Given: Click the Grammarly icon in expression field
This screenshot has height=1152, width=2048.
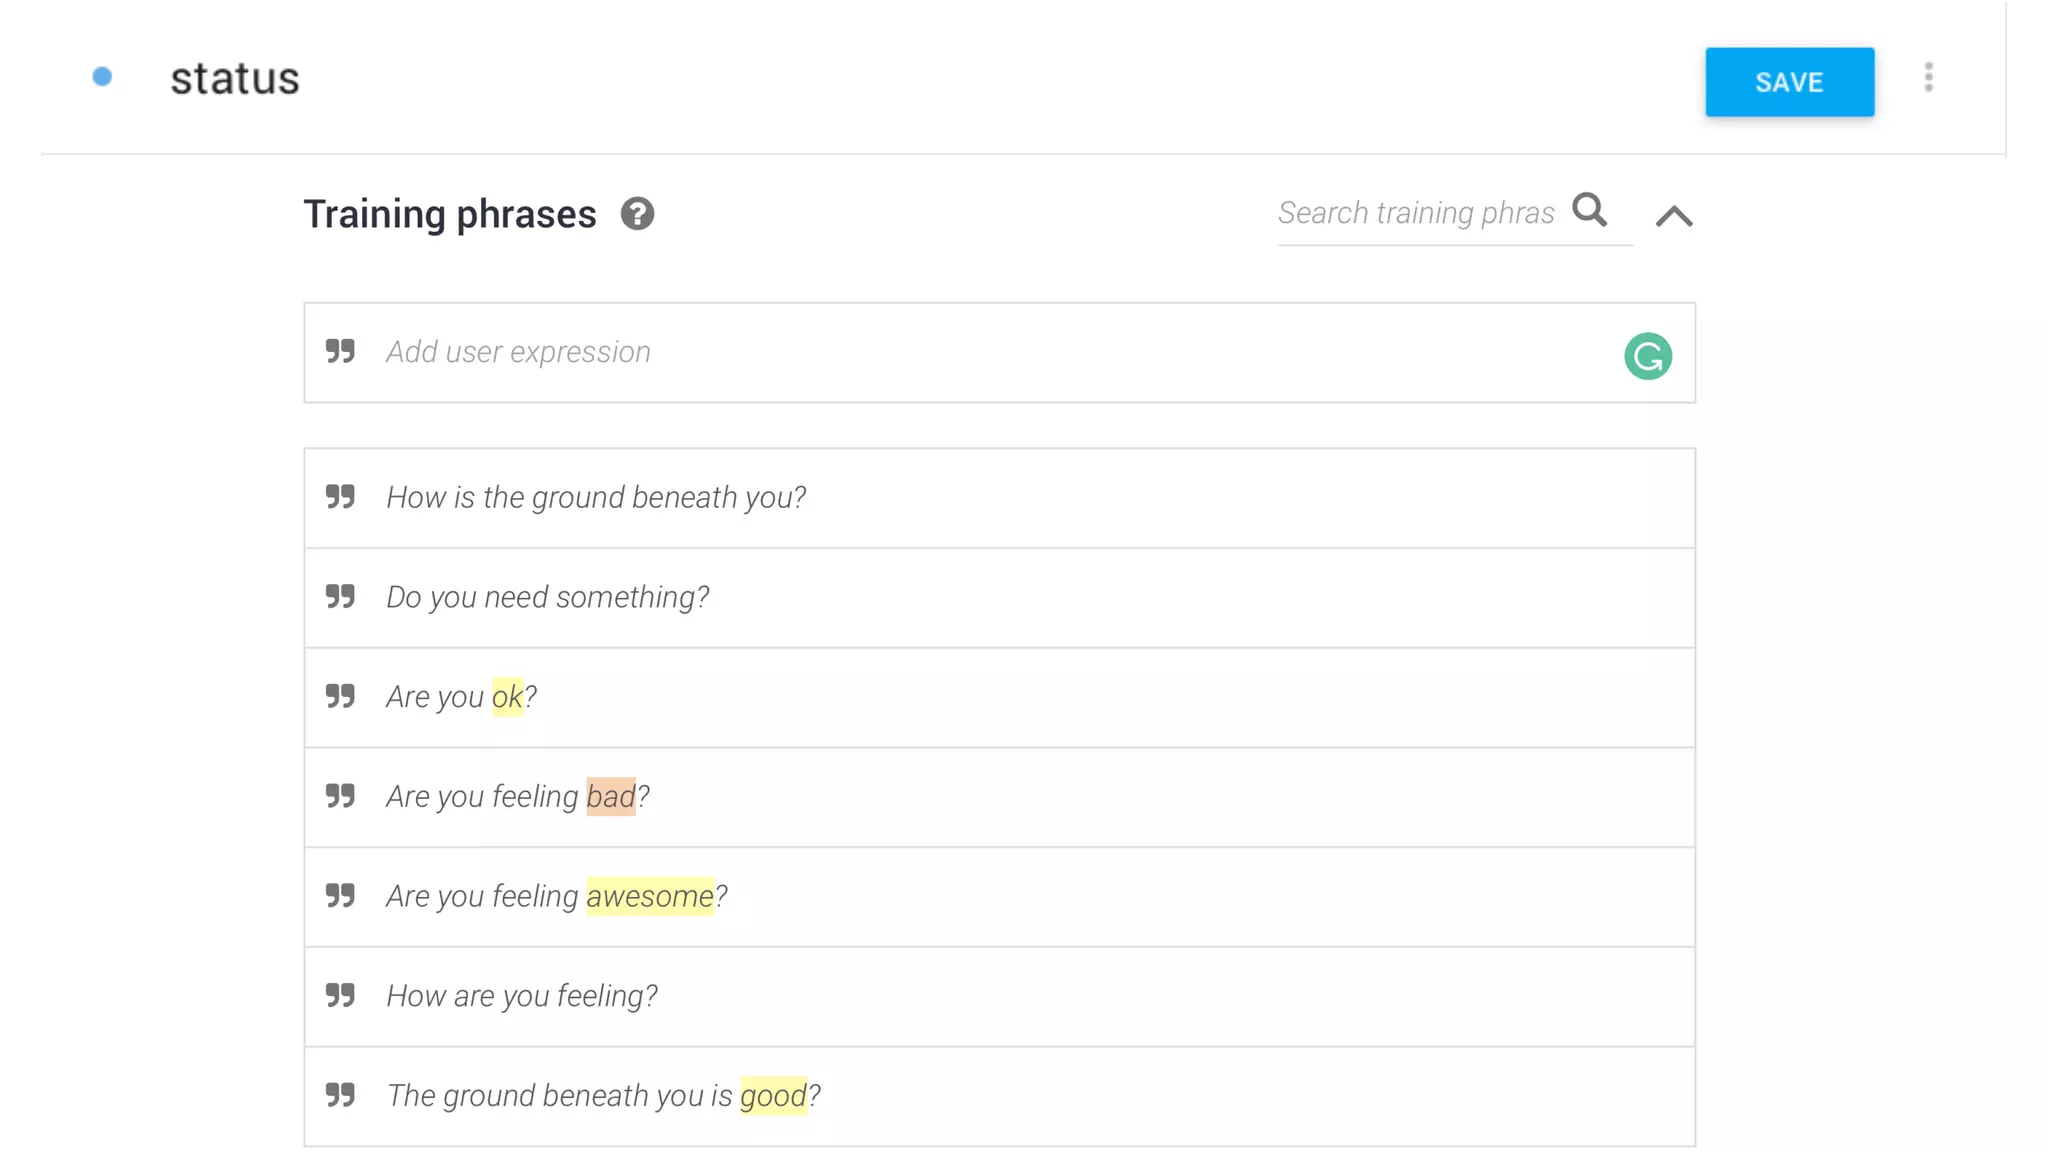Looking at the screenshot, I should pos(1647,356).
